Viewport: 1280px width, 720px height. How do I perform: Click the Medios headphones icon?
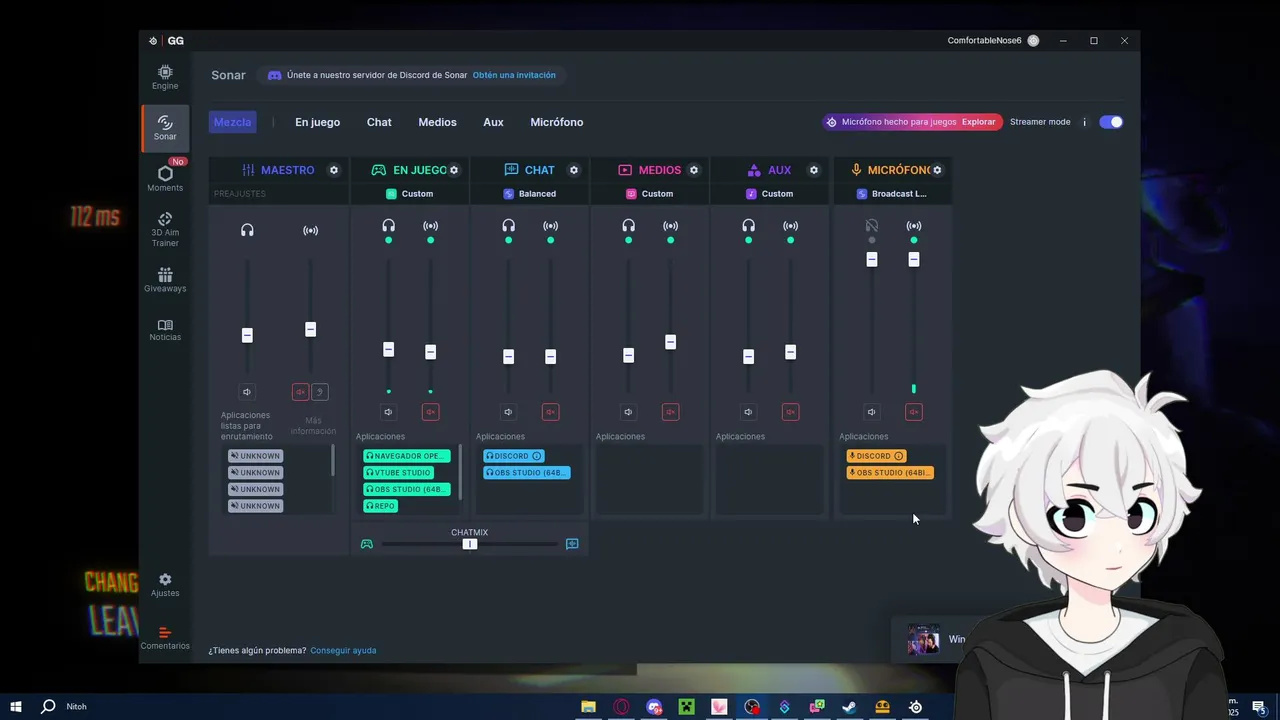629,226
